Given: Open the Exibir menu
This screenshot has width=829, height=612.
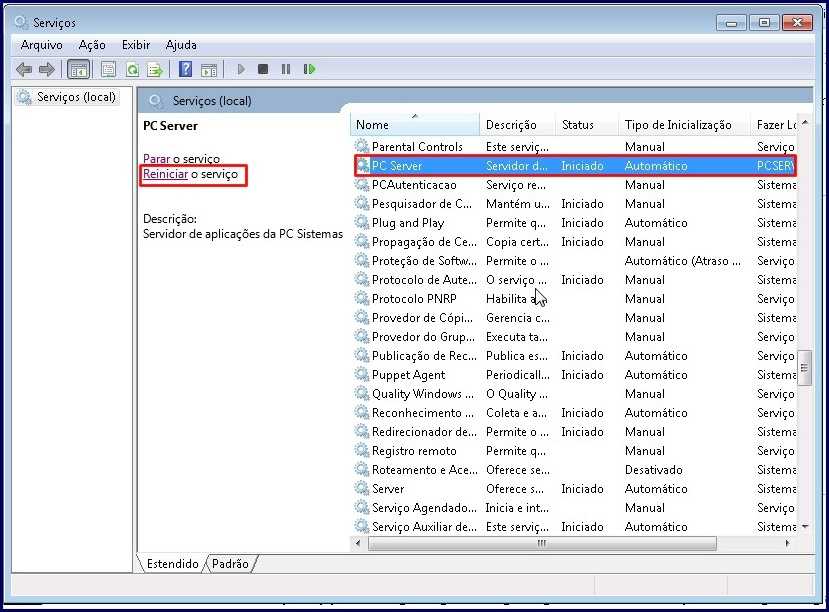Looking at the screenshot, I should 136,45.
